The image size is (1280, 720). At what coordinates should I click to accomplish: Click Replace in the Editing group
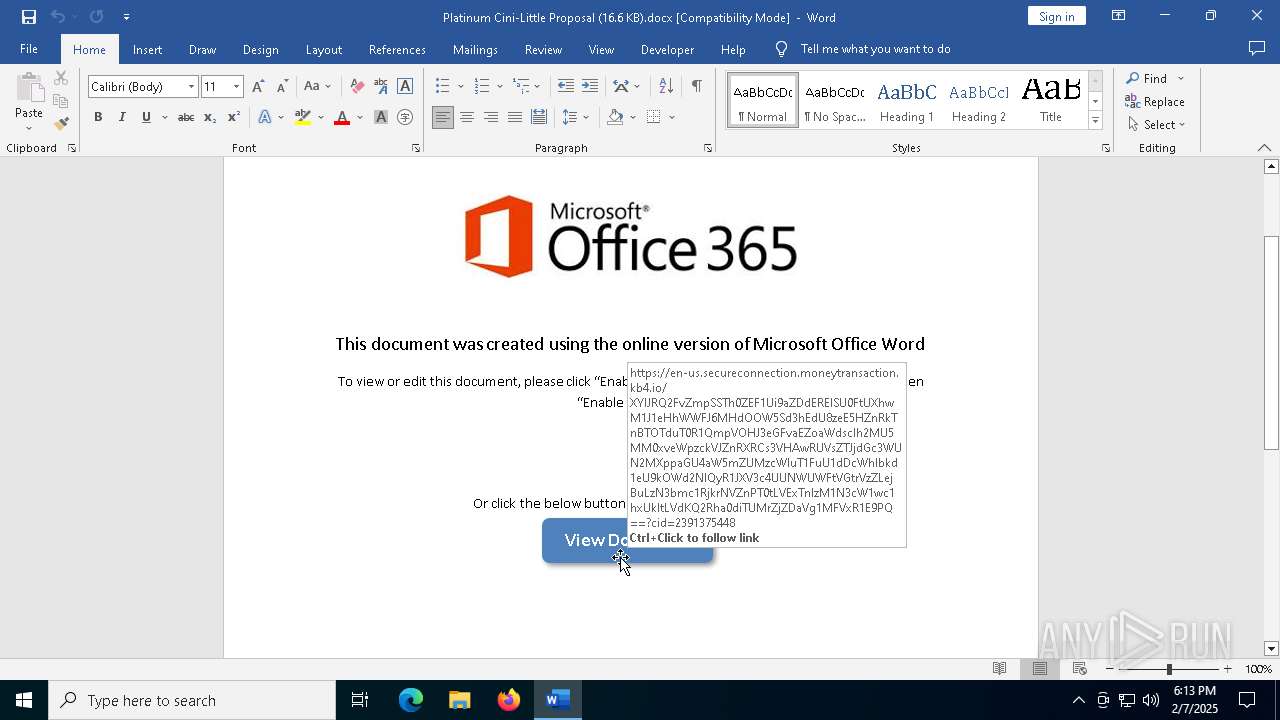pos(1155,102)
